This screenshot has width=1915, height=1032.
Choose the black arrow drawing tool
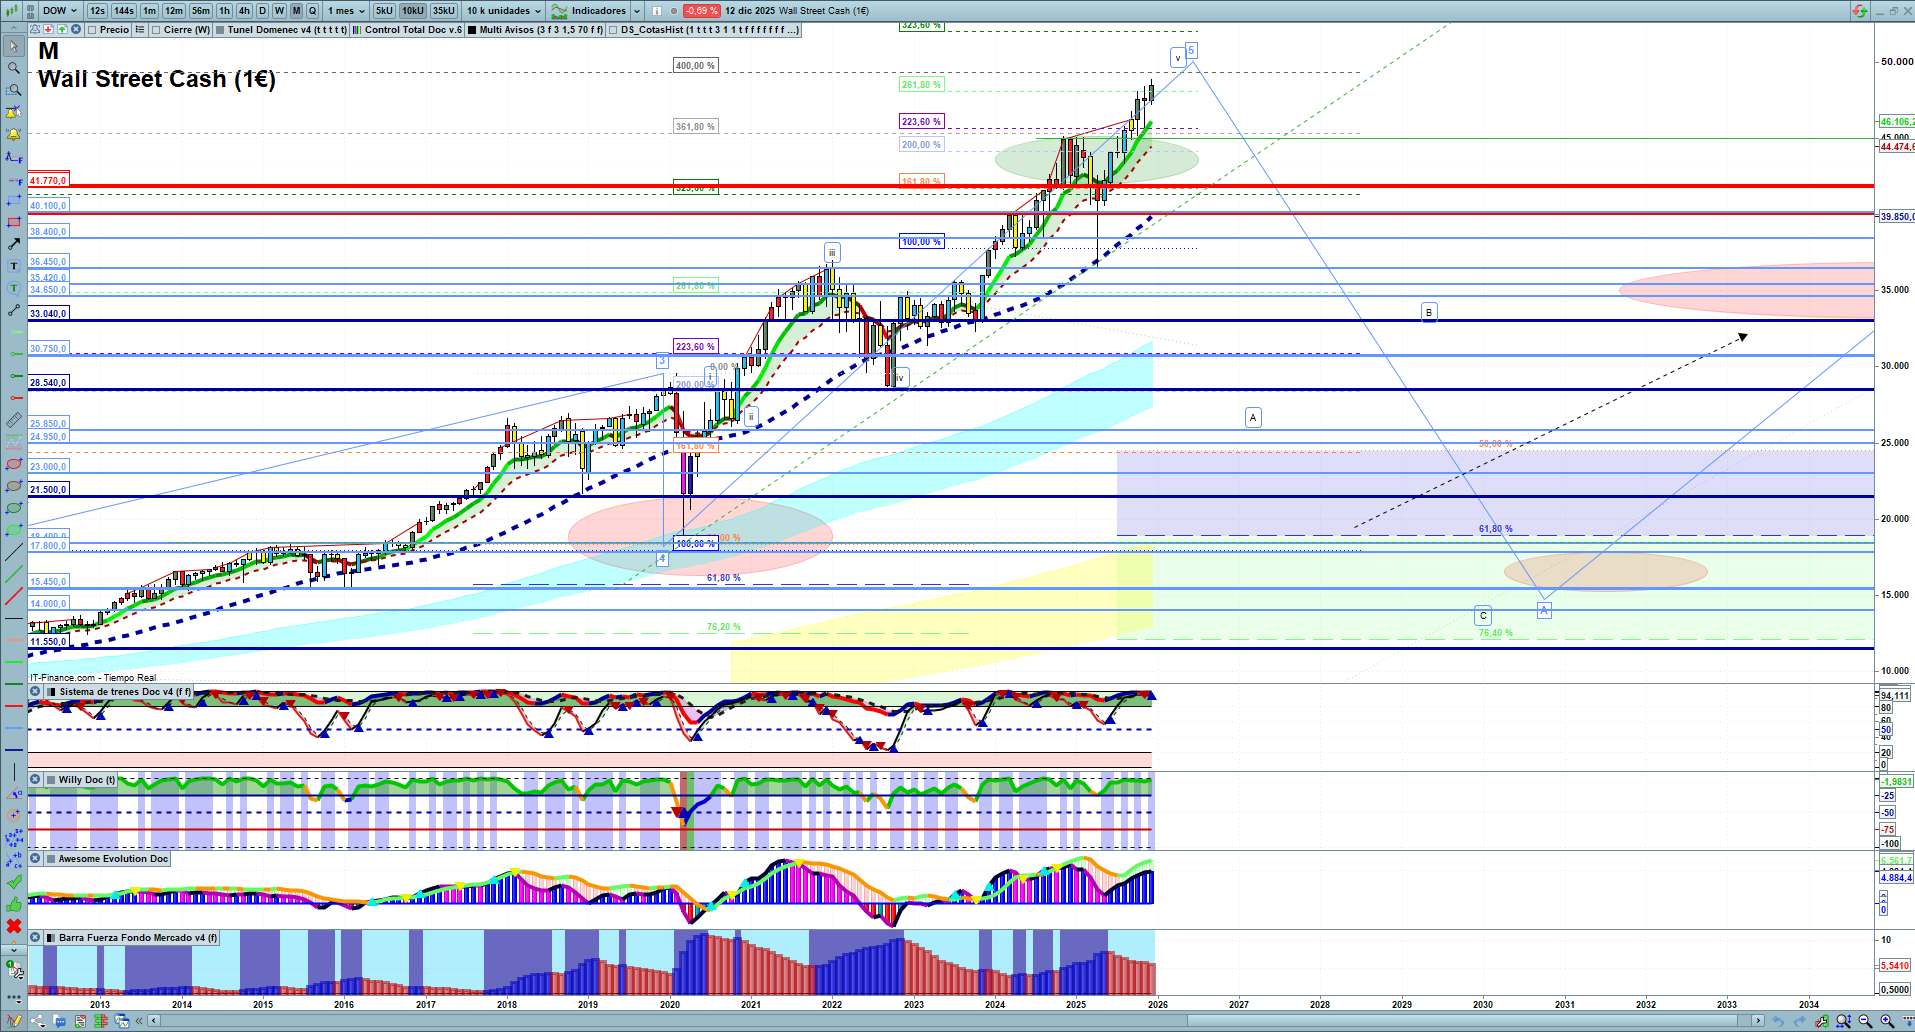14,244
